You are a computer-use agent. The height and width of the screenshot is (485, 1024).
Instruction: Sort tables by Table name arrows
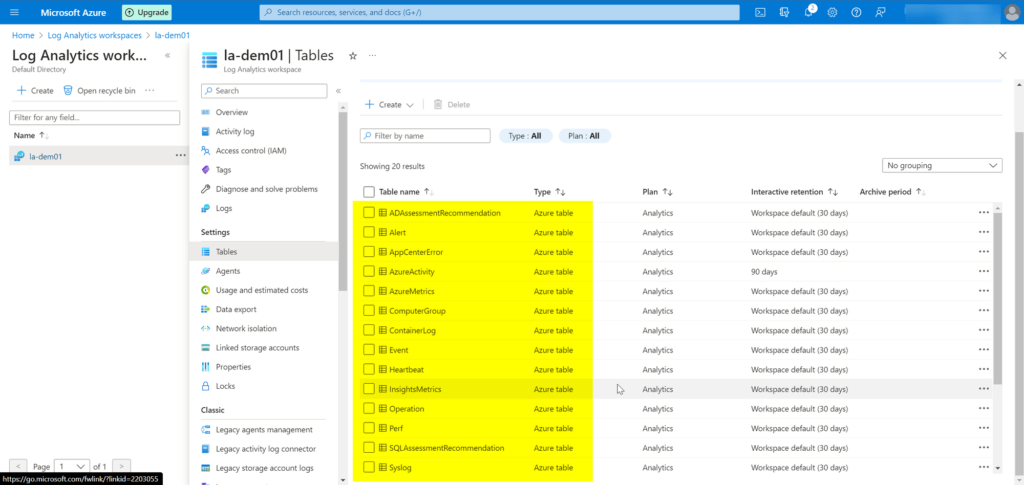coord(428,192)
